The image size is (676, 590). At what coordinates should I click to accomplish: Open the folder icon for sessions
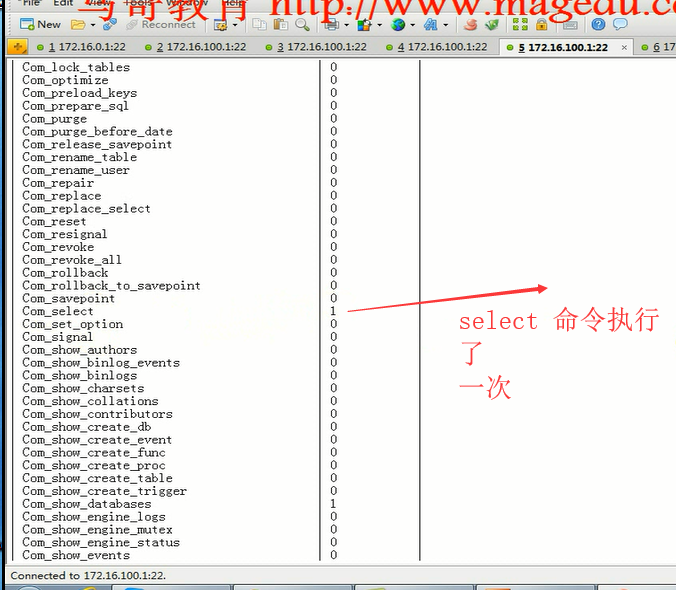[78, 25]
